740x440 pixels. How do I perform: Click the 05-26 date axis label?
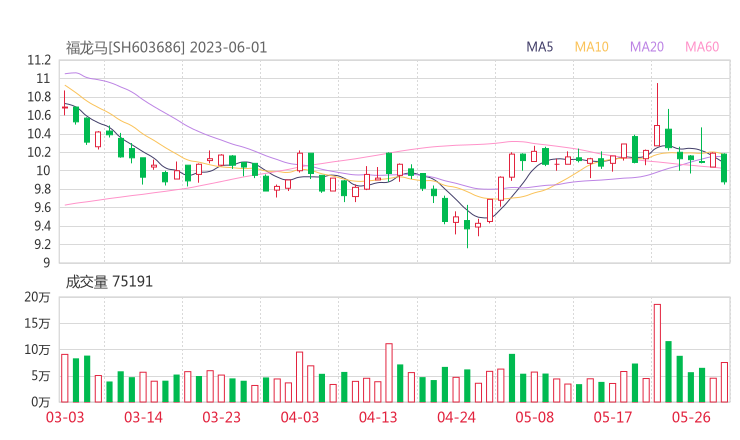click(691, 417)
